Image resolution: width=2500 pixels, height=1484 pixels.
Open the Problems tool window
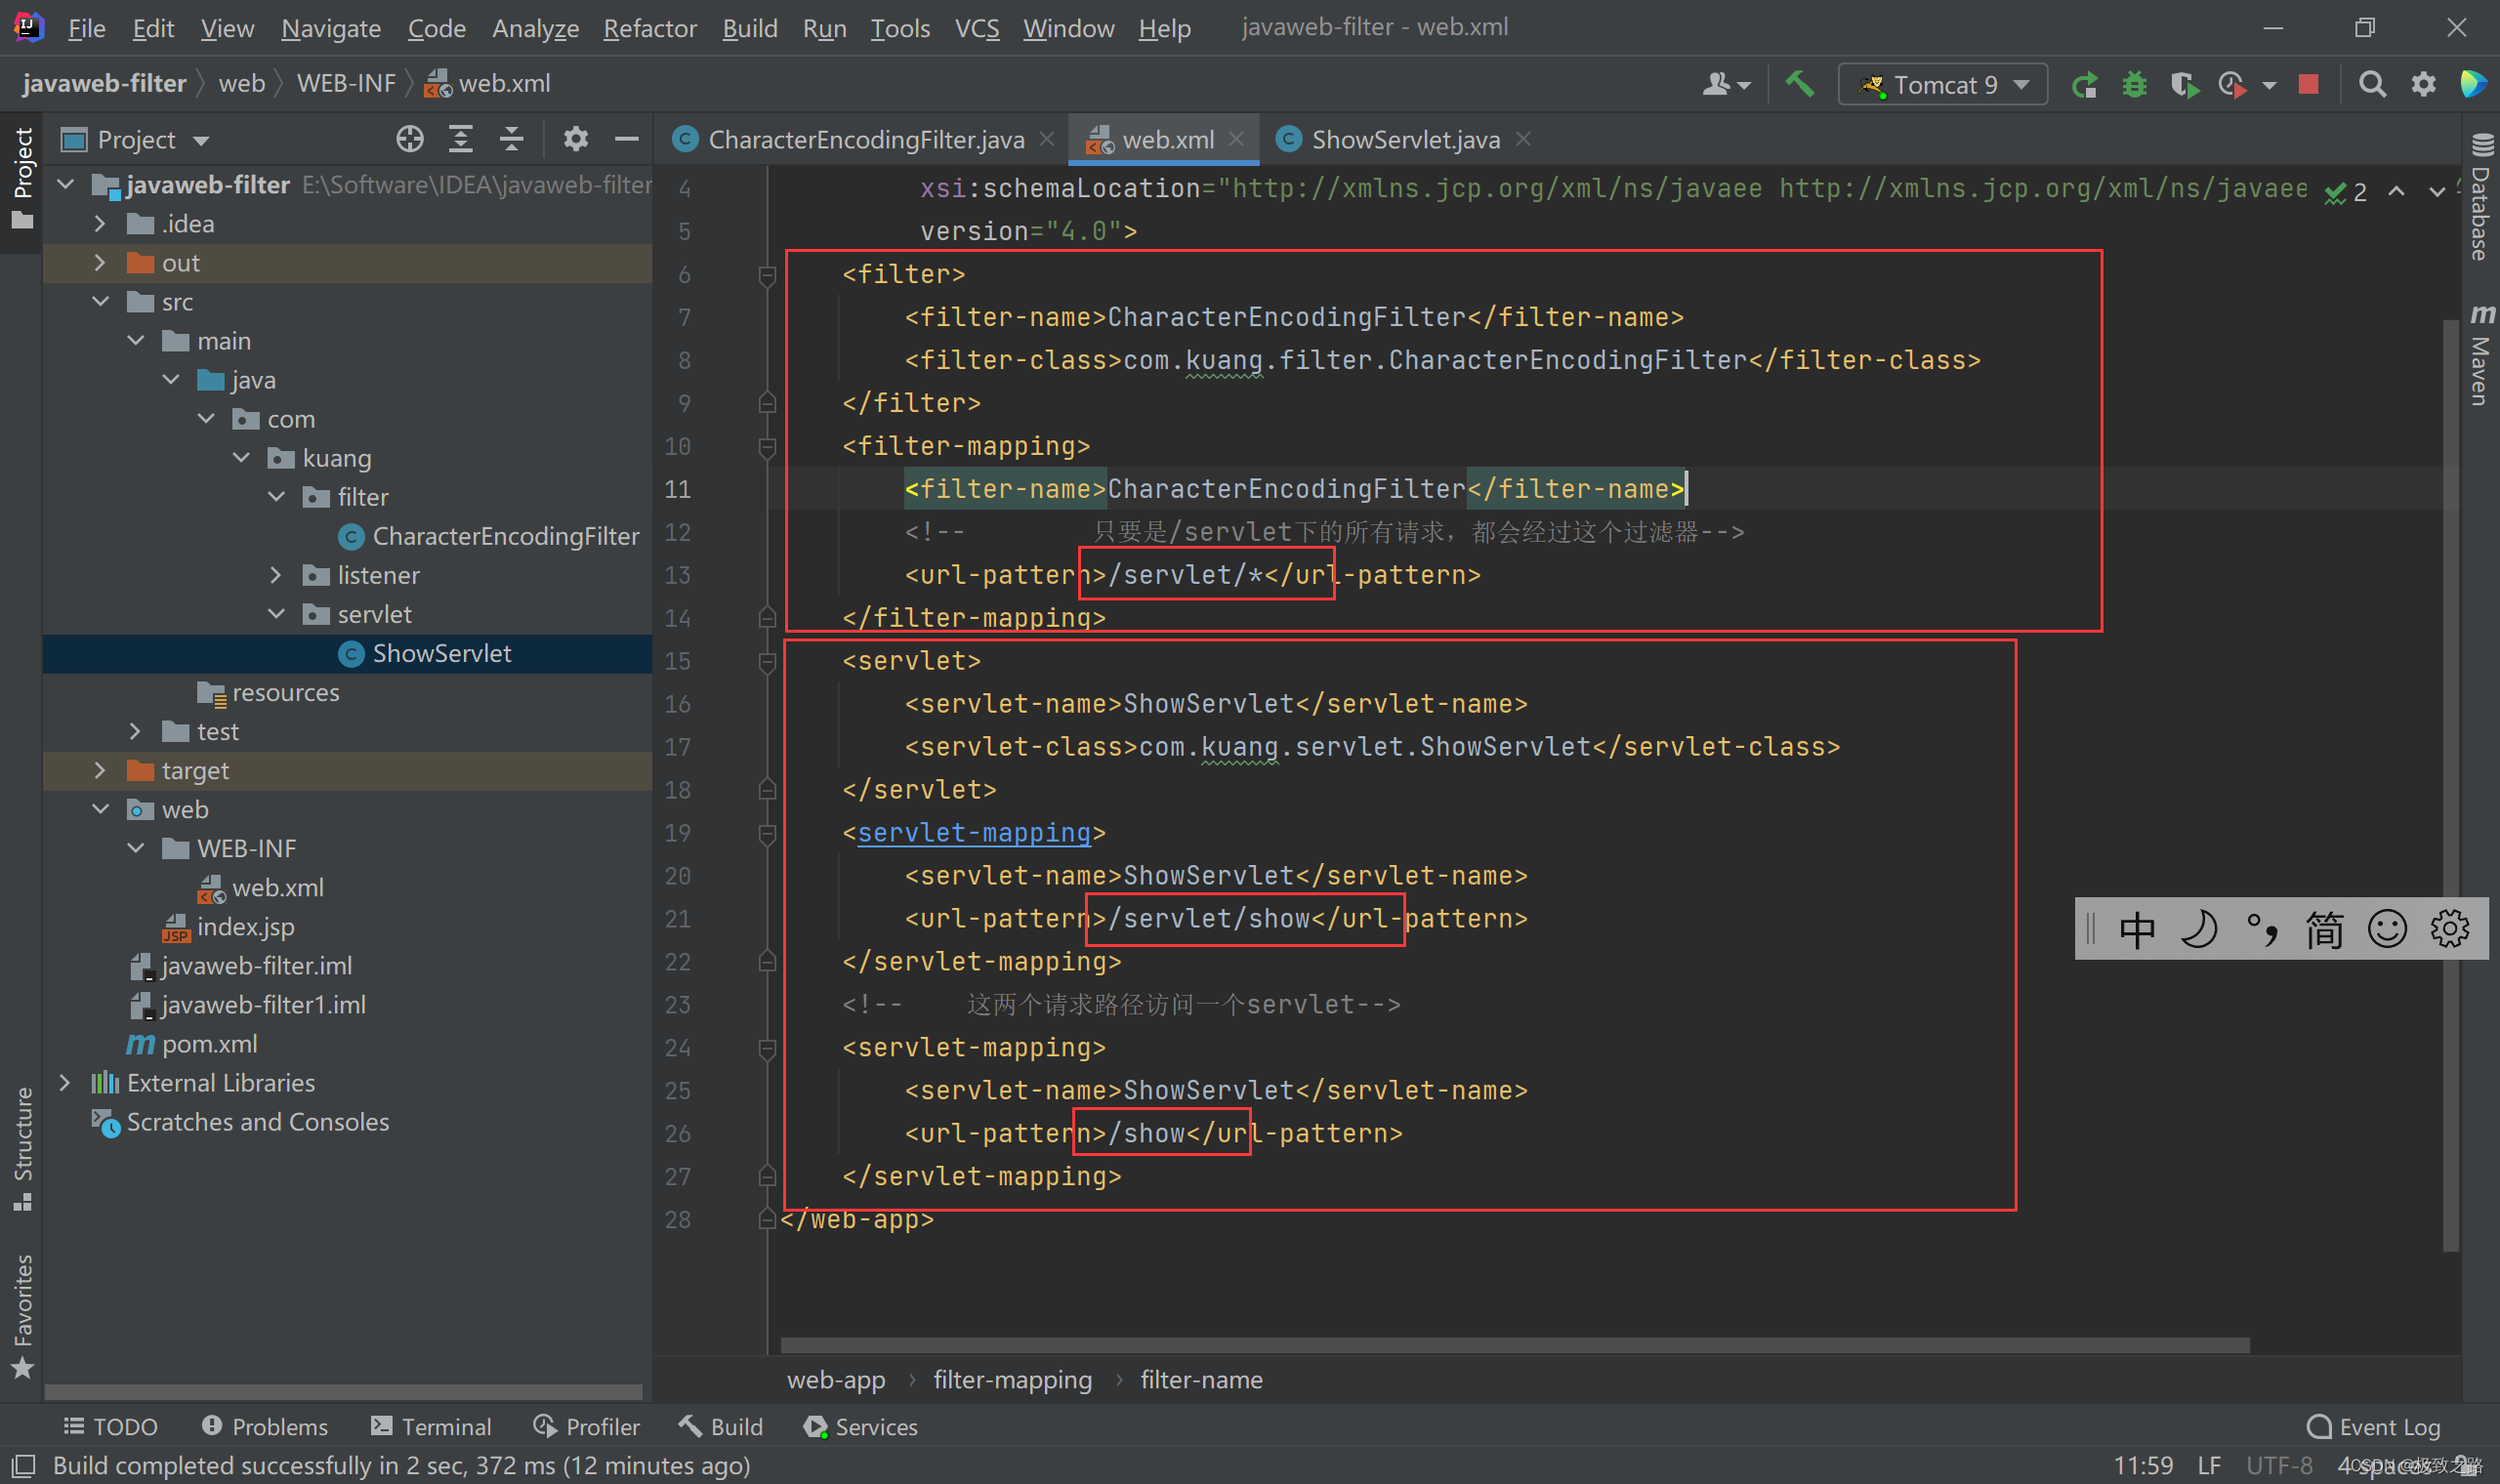click(265, 1427)
